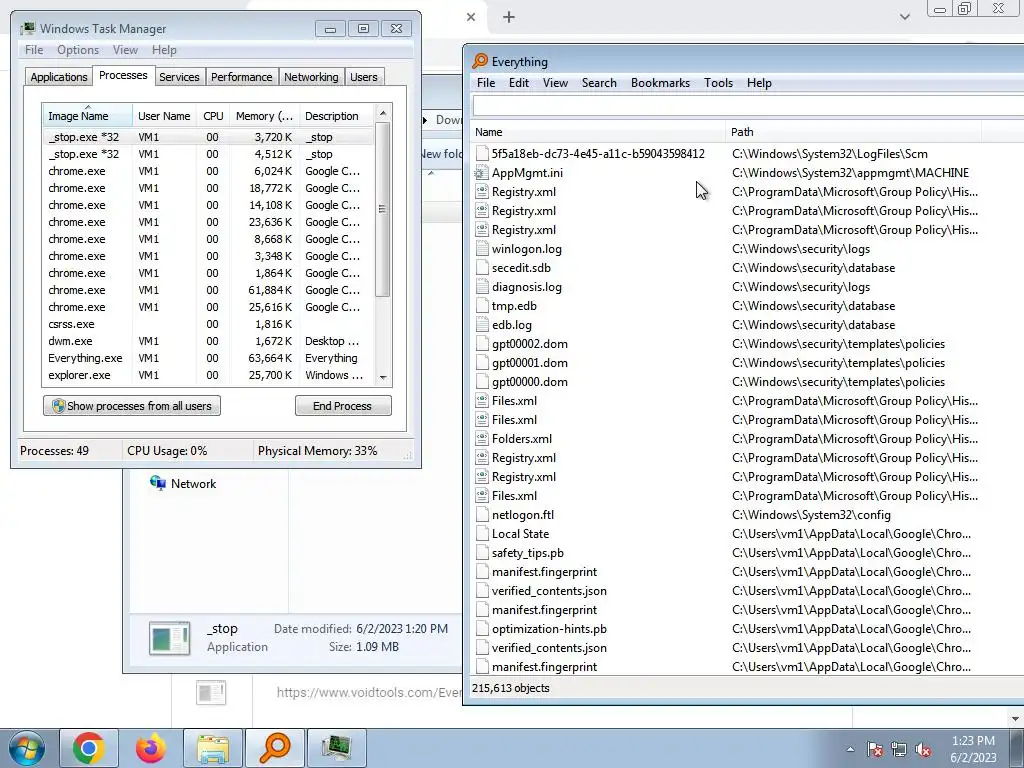The height and width of the screenshot is (768, 1024).
Task: Select chrome.exe using 61,884 K
Action: pyautogui.click(x=208, y=290)
